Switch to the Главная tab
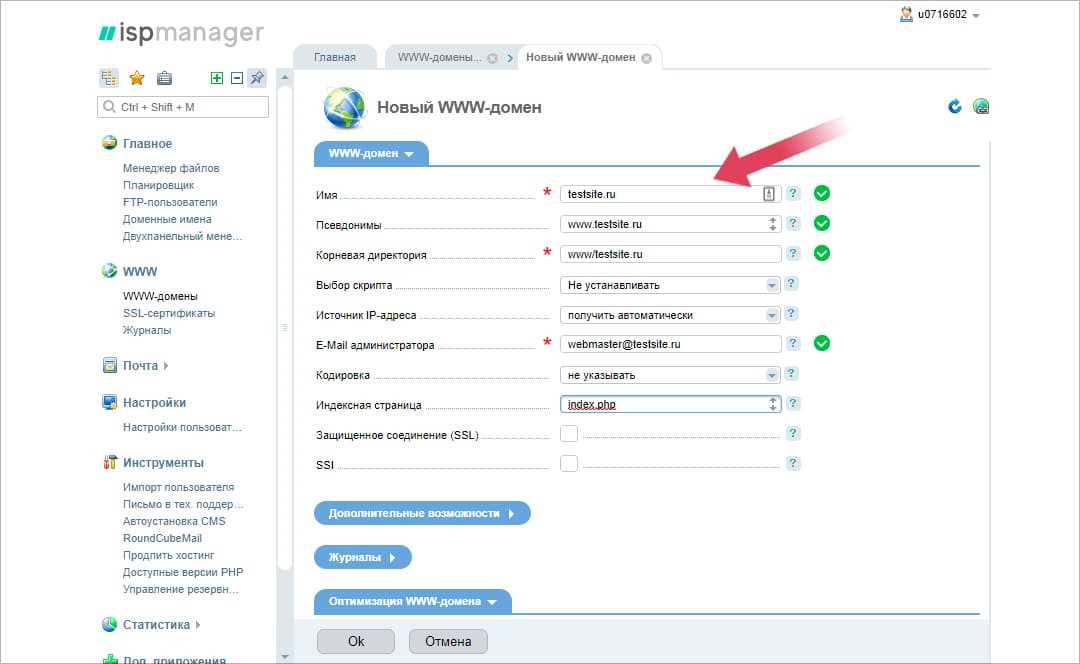This screenshot has width=1080, height=664. tap(335, 57)
